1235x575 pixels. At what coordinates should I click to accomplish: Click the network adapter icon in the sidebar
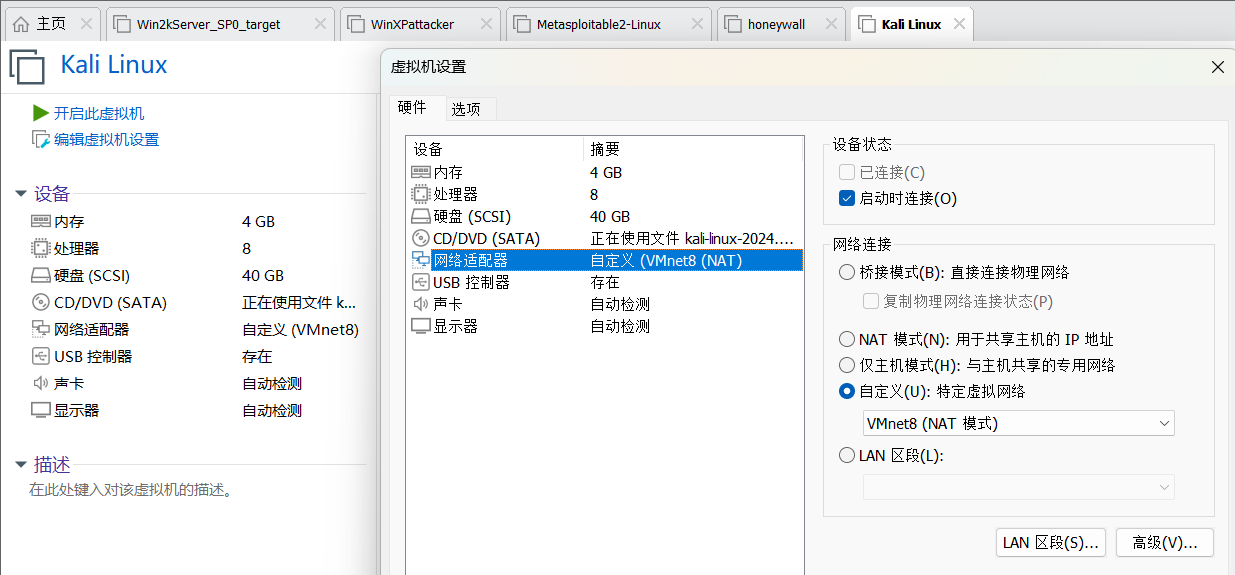pyautogui.click(x=40, y=329)
